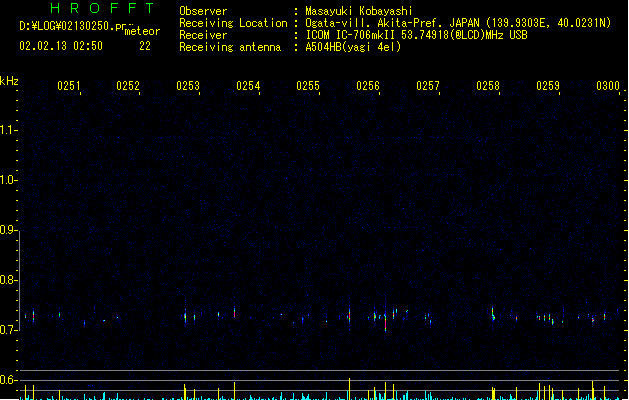629x400 pixels.
Task: Click the 1.1 kHz axis label
Action: coord(8,130)
